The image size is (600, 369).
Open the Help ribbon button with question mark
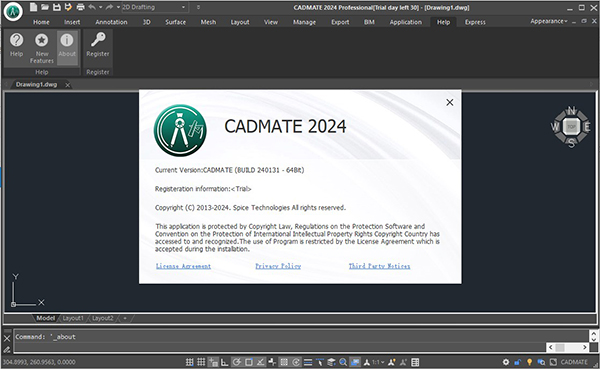(x=16, y=44)
